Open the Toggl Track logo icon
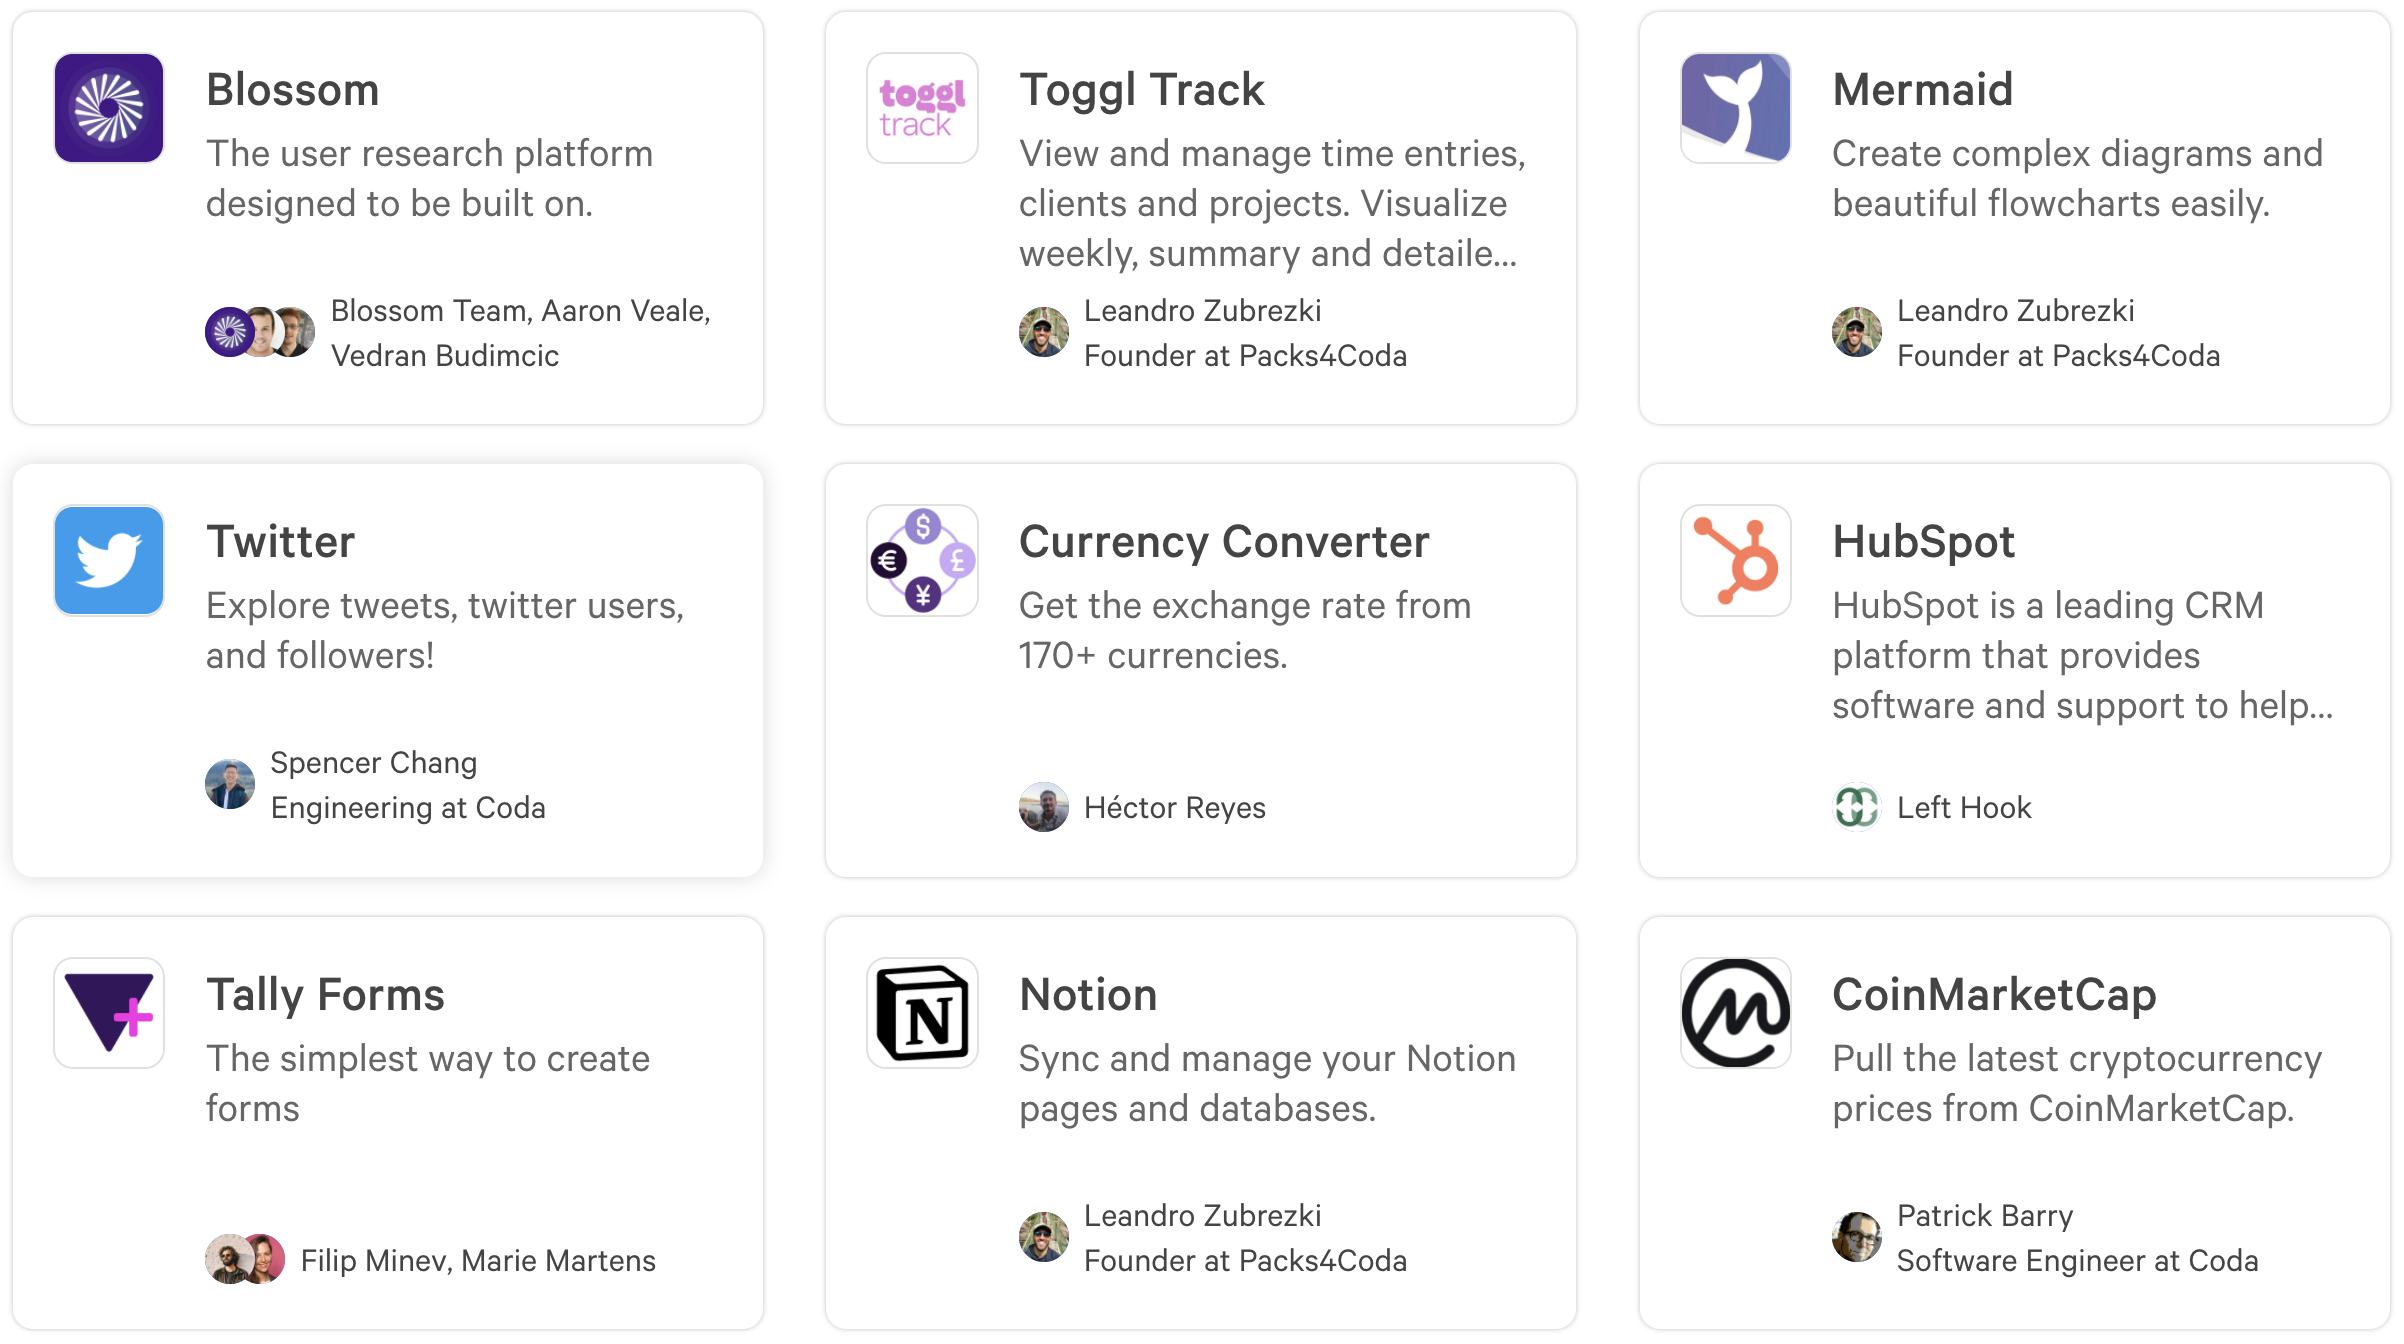The height and width of the screenshot is (1344, 2404). (x=922, y=108)
